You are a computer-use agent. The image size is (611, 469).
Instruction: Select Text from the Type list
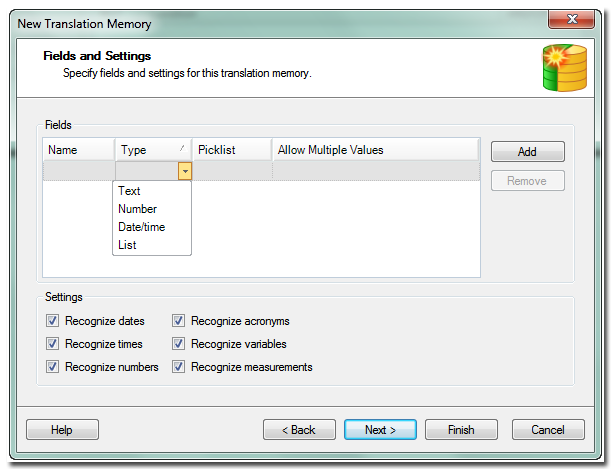tap(129, 191)
